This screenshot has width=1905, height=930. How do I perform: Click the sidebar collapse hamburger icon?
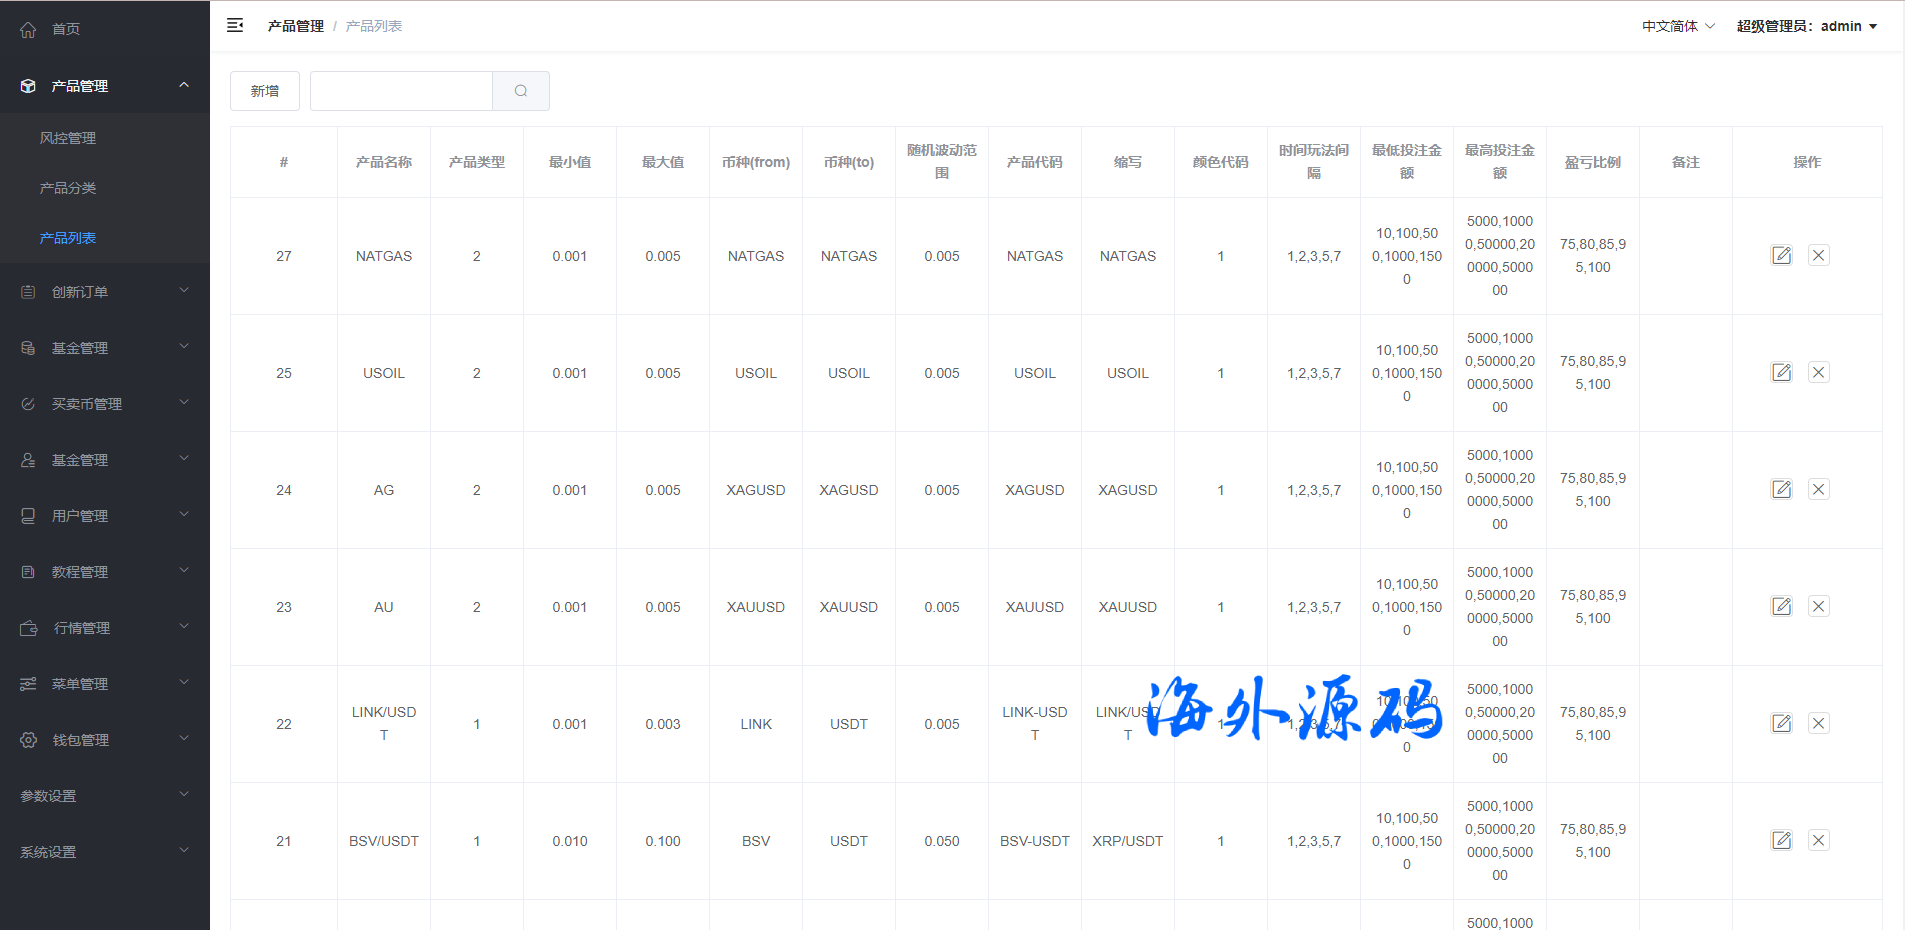(235, 26)
